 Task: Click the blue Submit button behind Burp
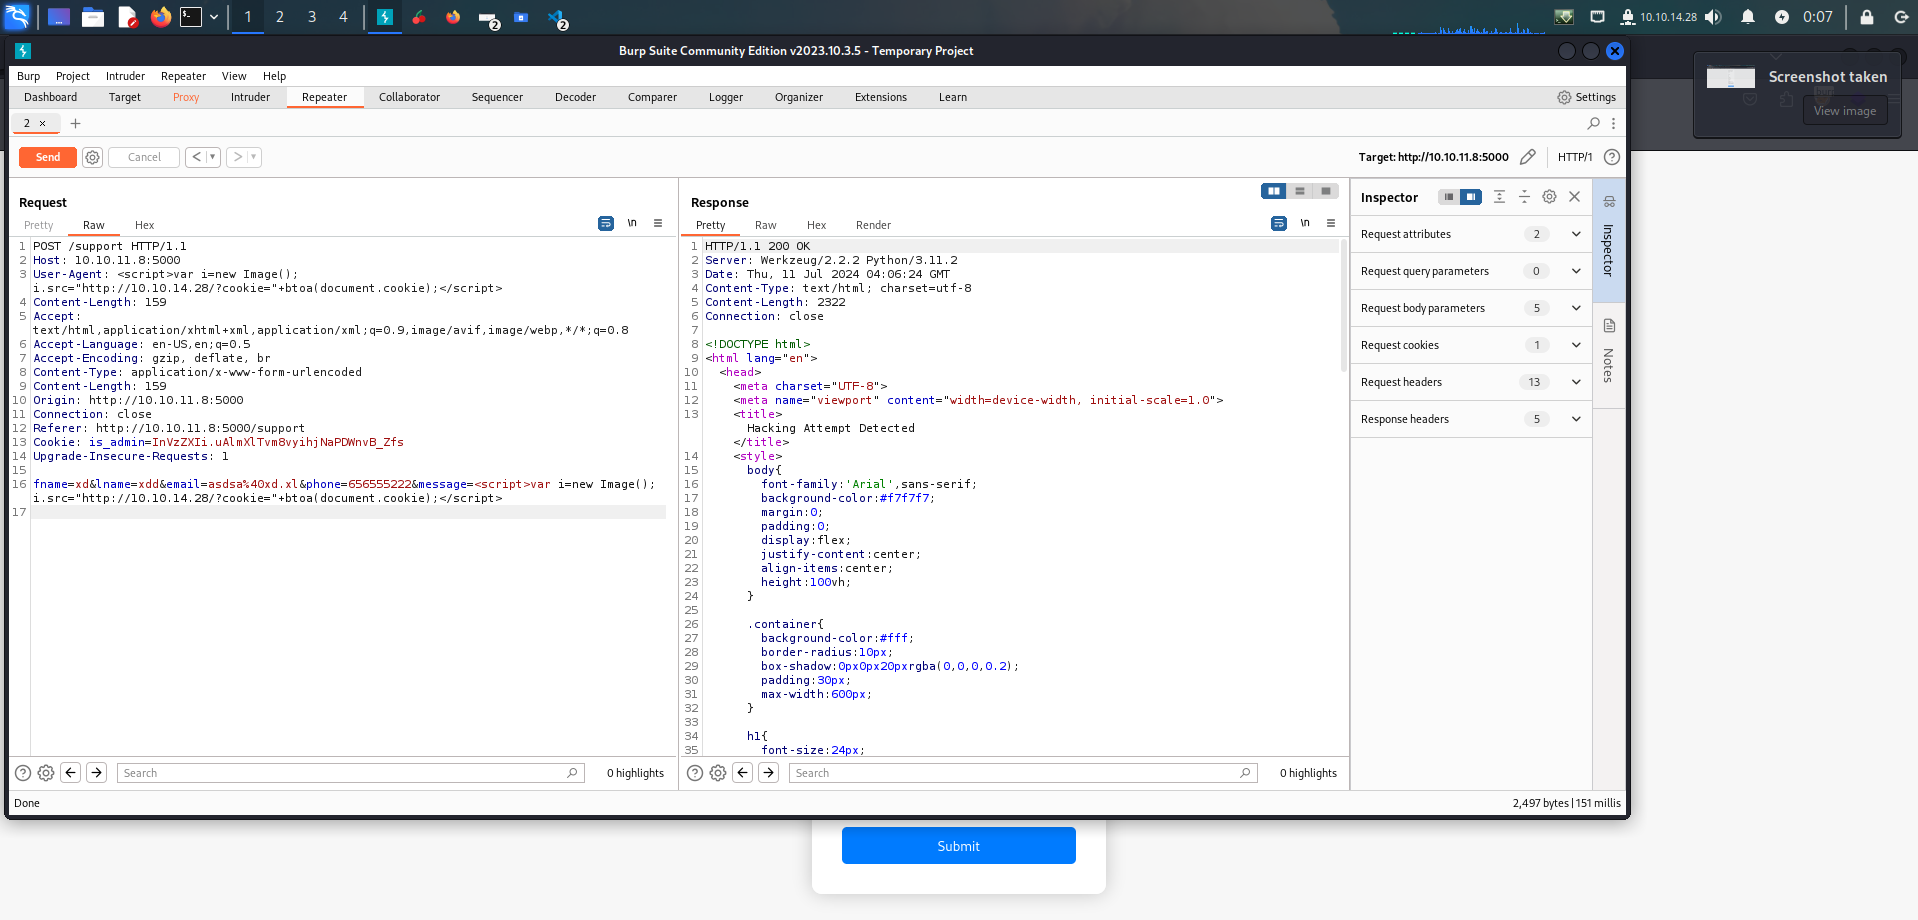[958, 846]
